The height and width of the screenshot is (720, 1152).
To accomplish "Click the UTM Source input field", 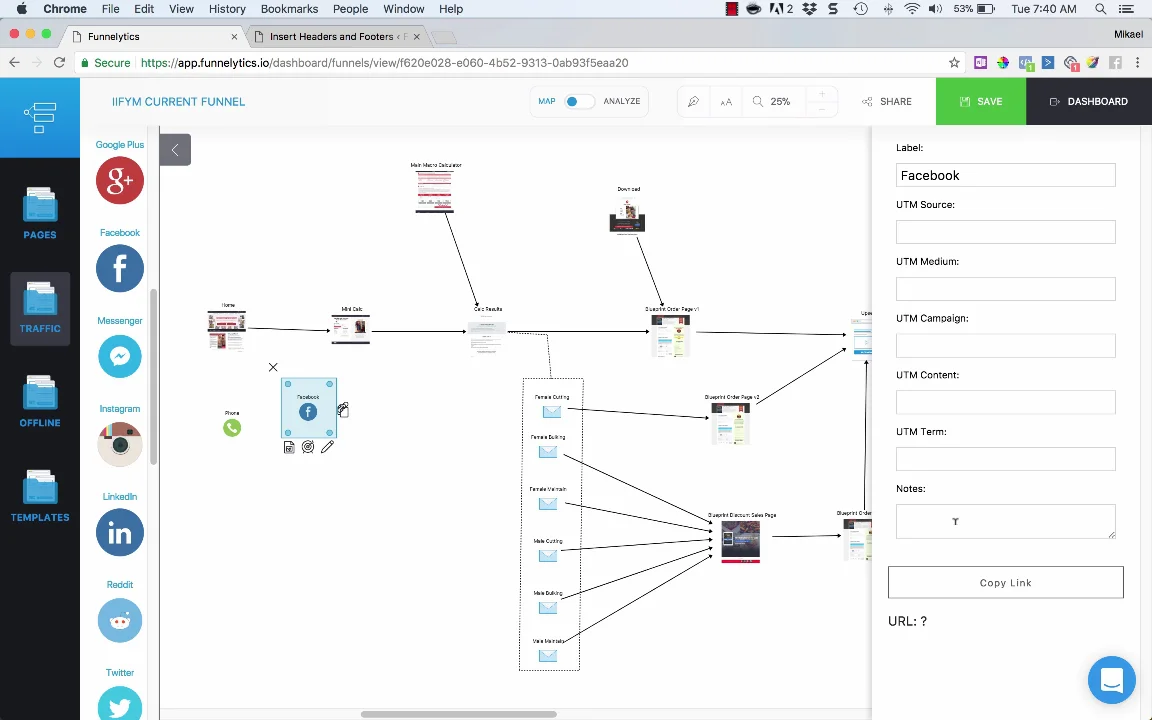I will pos(1005,232).
